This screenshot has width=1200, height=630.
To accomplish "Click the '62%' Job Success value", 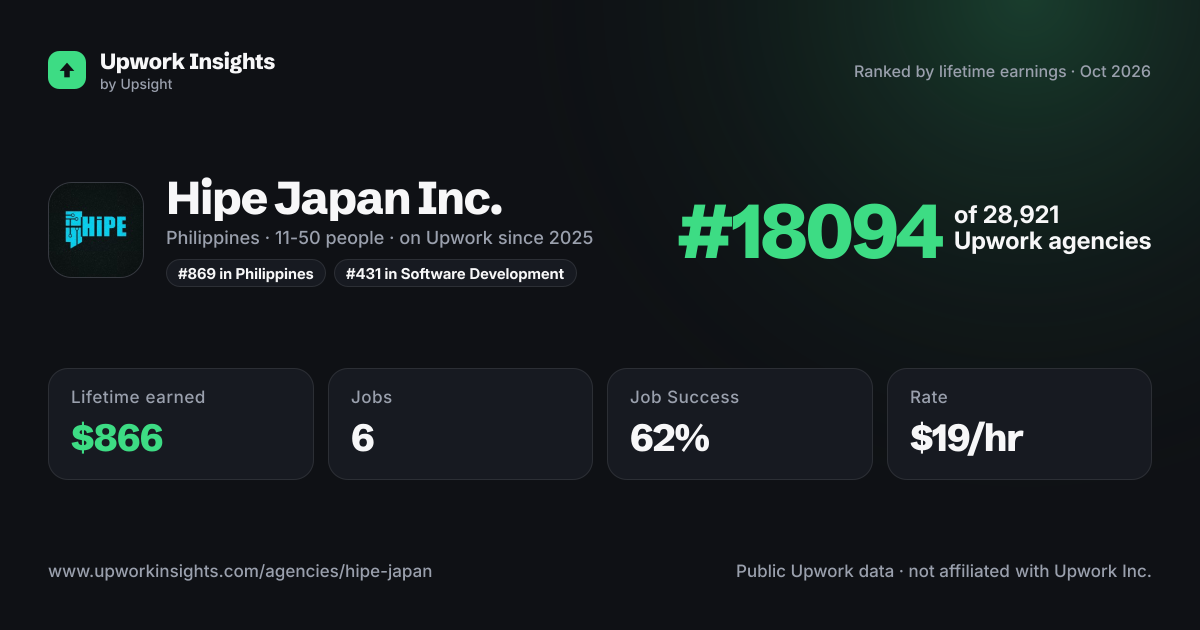I will point(670,438).
